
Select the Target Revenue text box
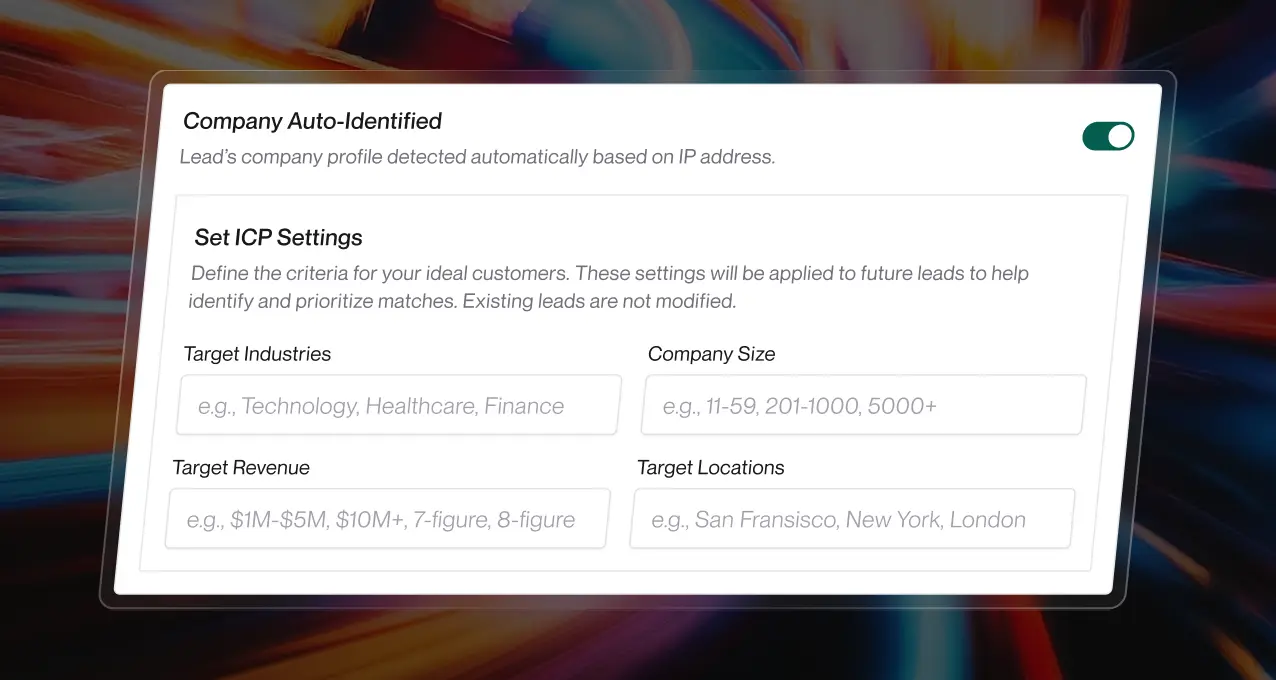click(387, 519)
